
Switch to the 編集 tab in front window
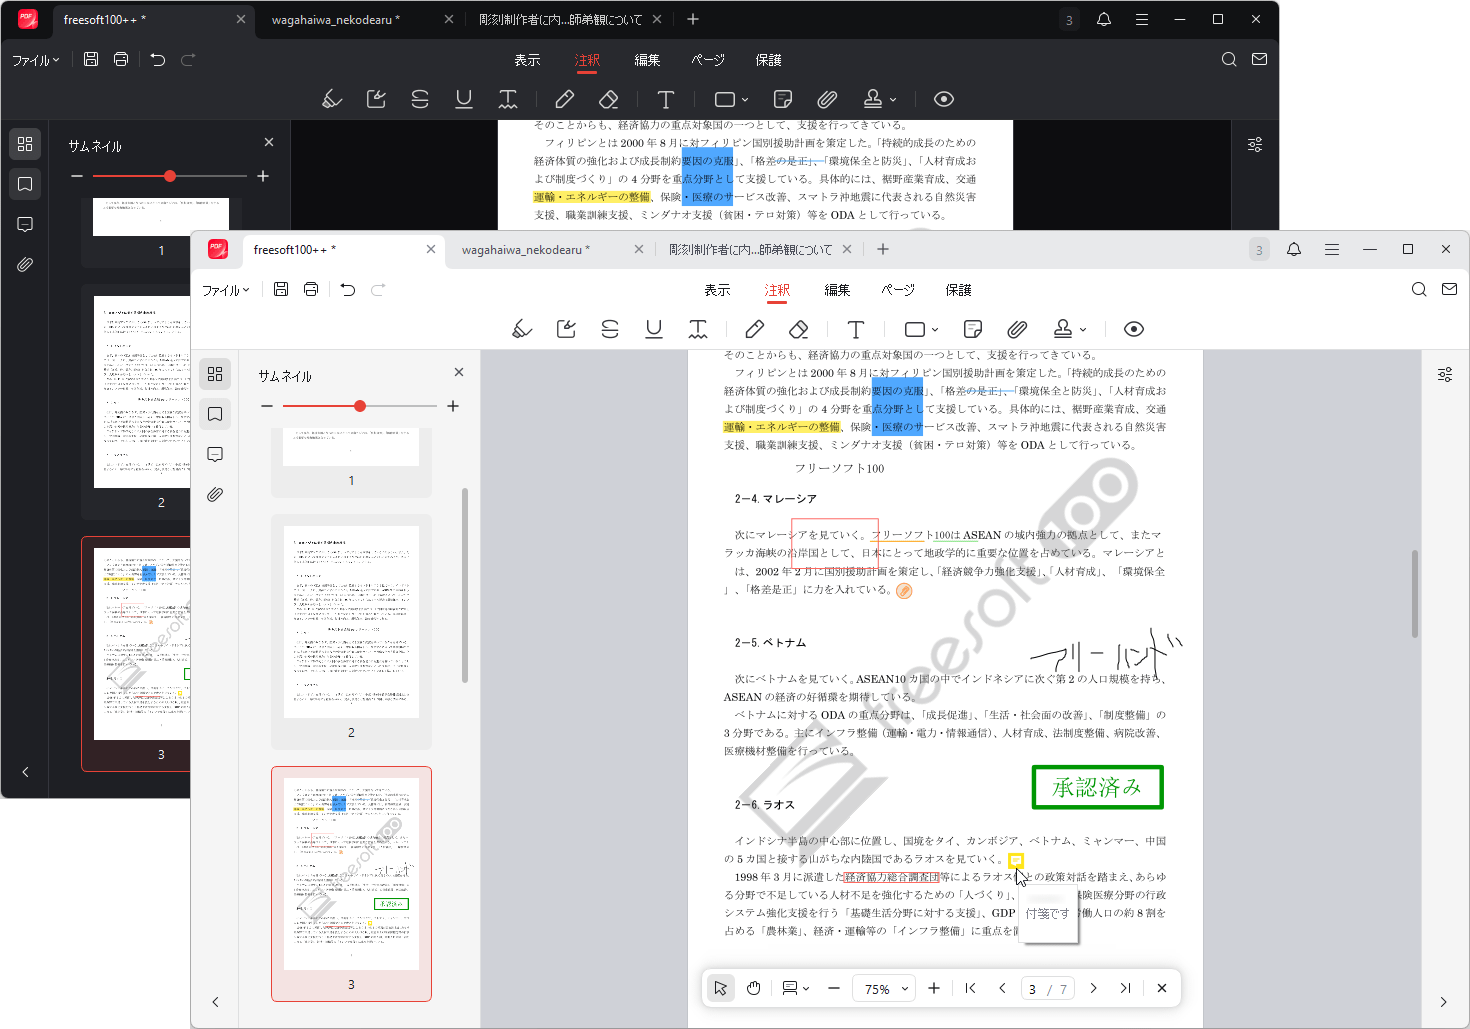coord(837,290)
